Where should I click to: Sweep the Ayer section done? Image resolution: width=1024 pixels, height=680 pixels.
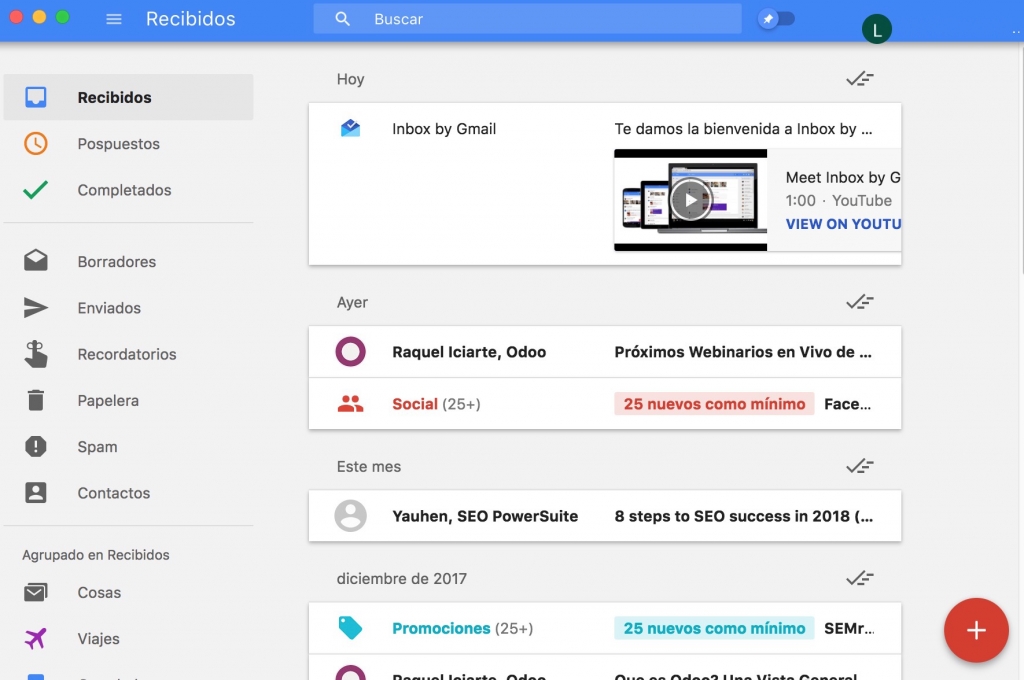[x=860, y=301]
